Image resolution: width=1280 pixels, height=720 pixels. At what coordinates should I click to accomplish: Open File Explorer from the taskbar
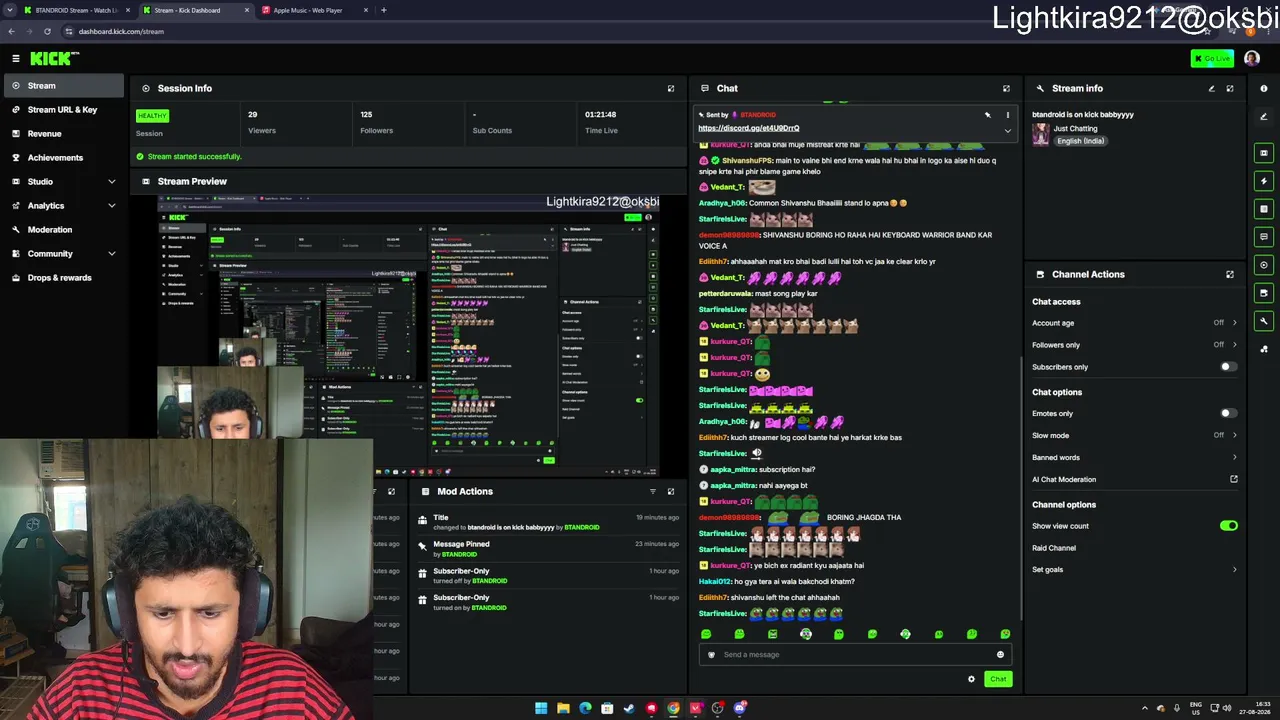563,708
